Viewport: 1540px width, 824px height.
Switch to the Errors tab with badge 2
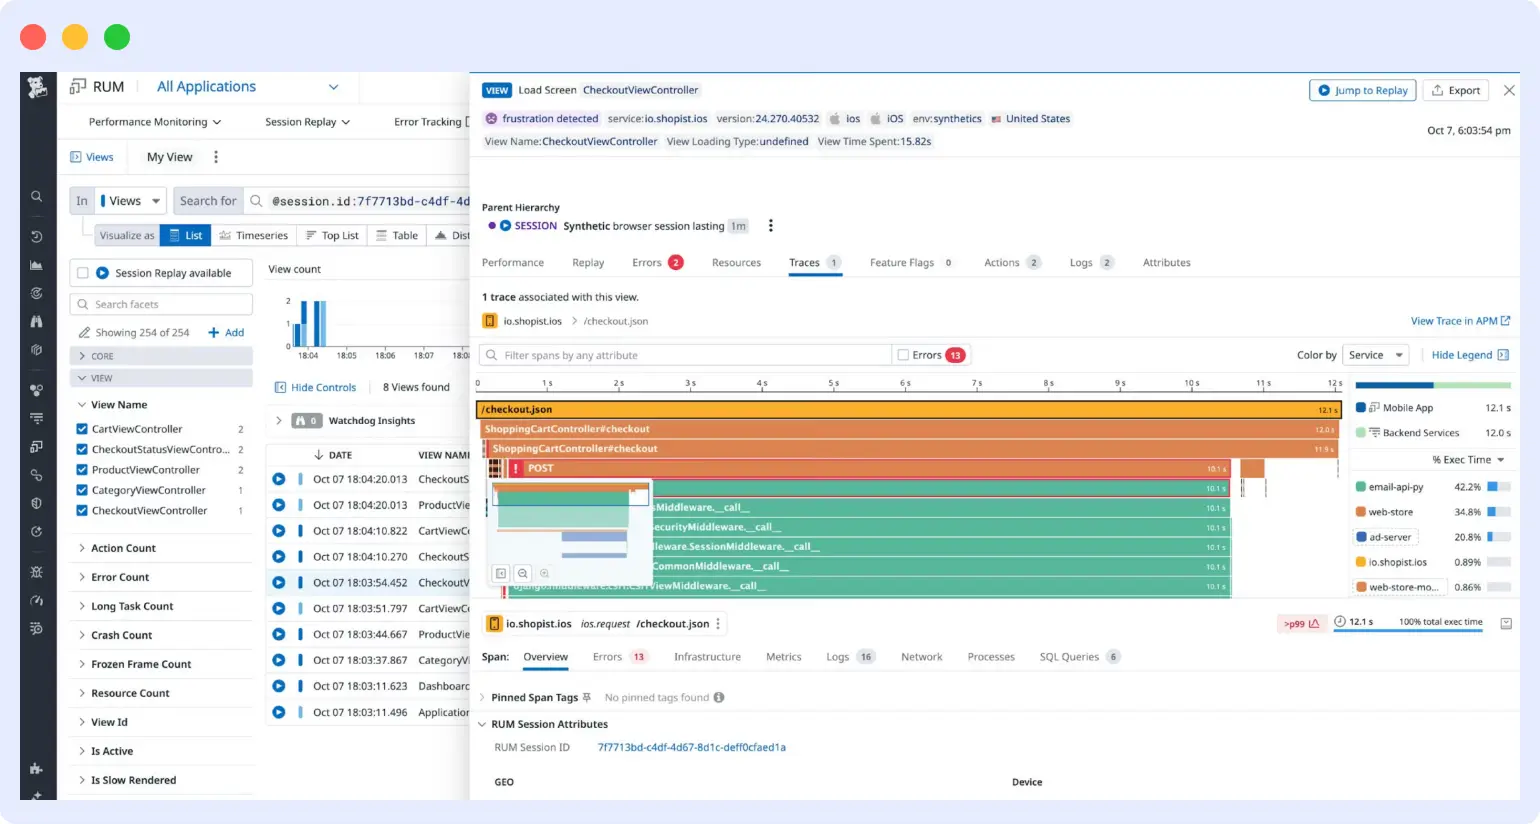[x=657, y=263]
